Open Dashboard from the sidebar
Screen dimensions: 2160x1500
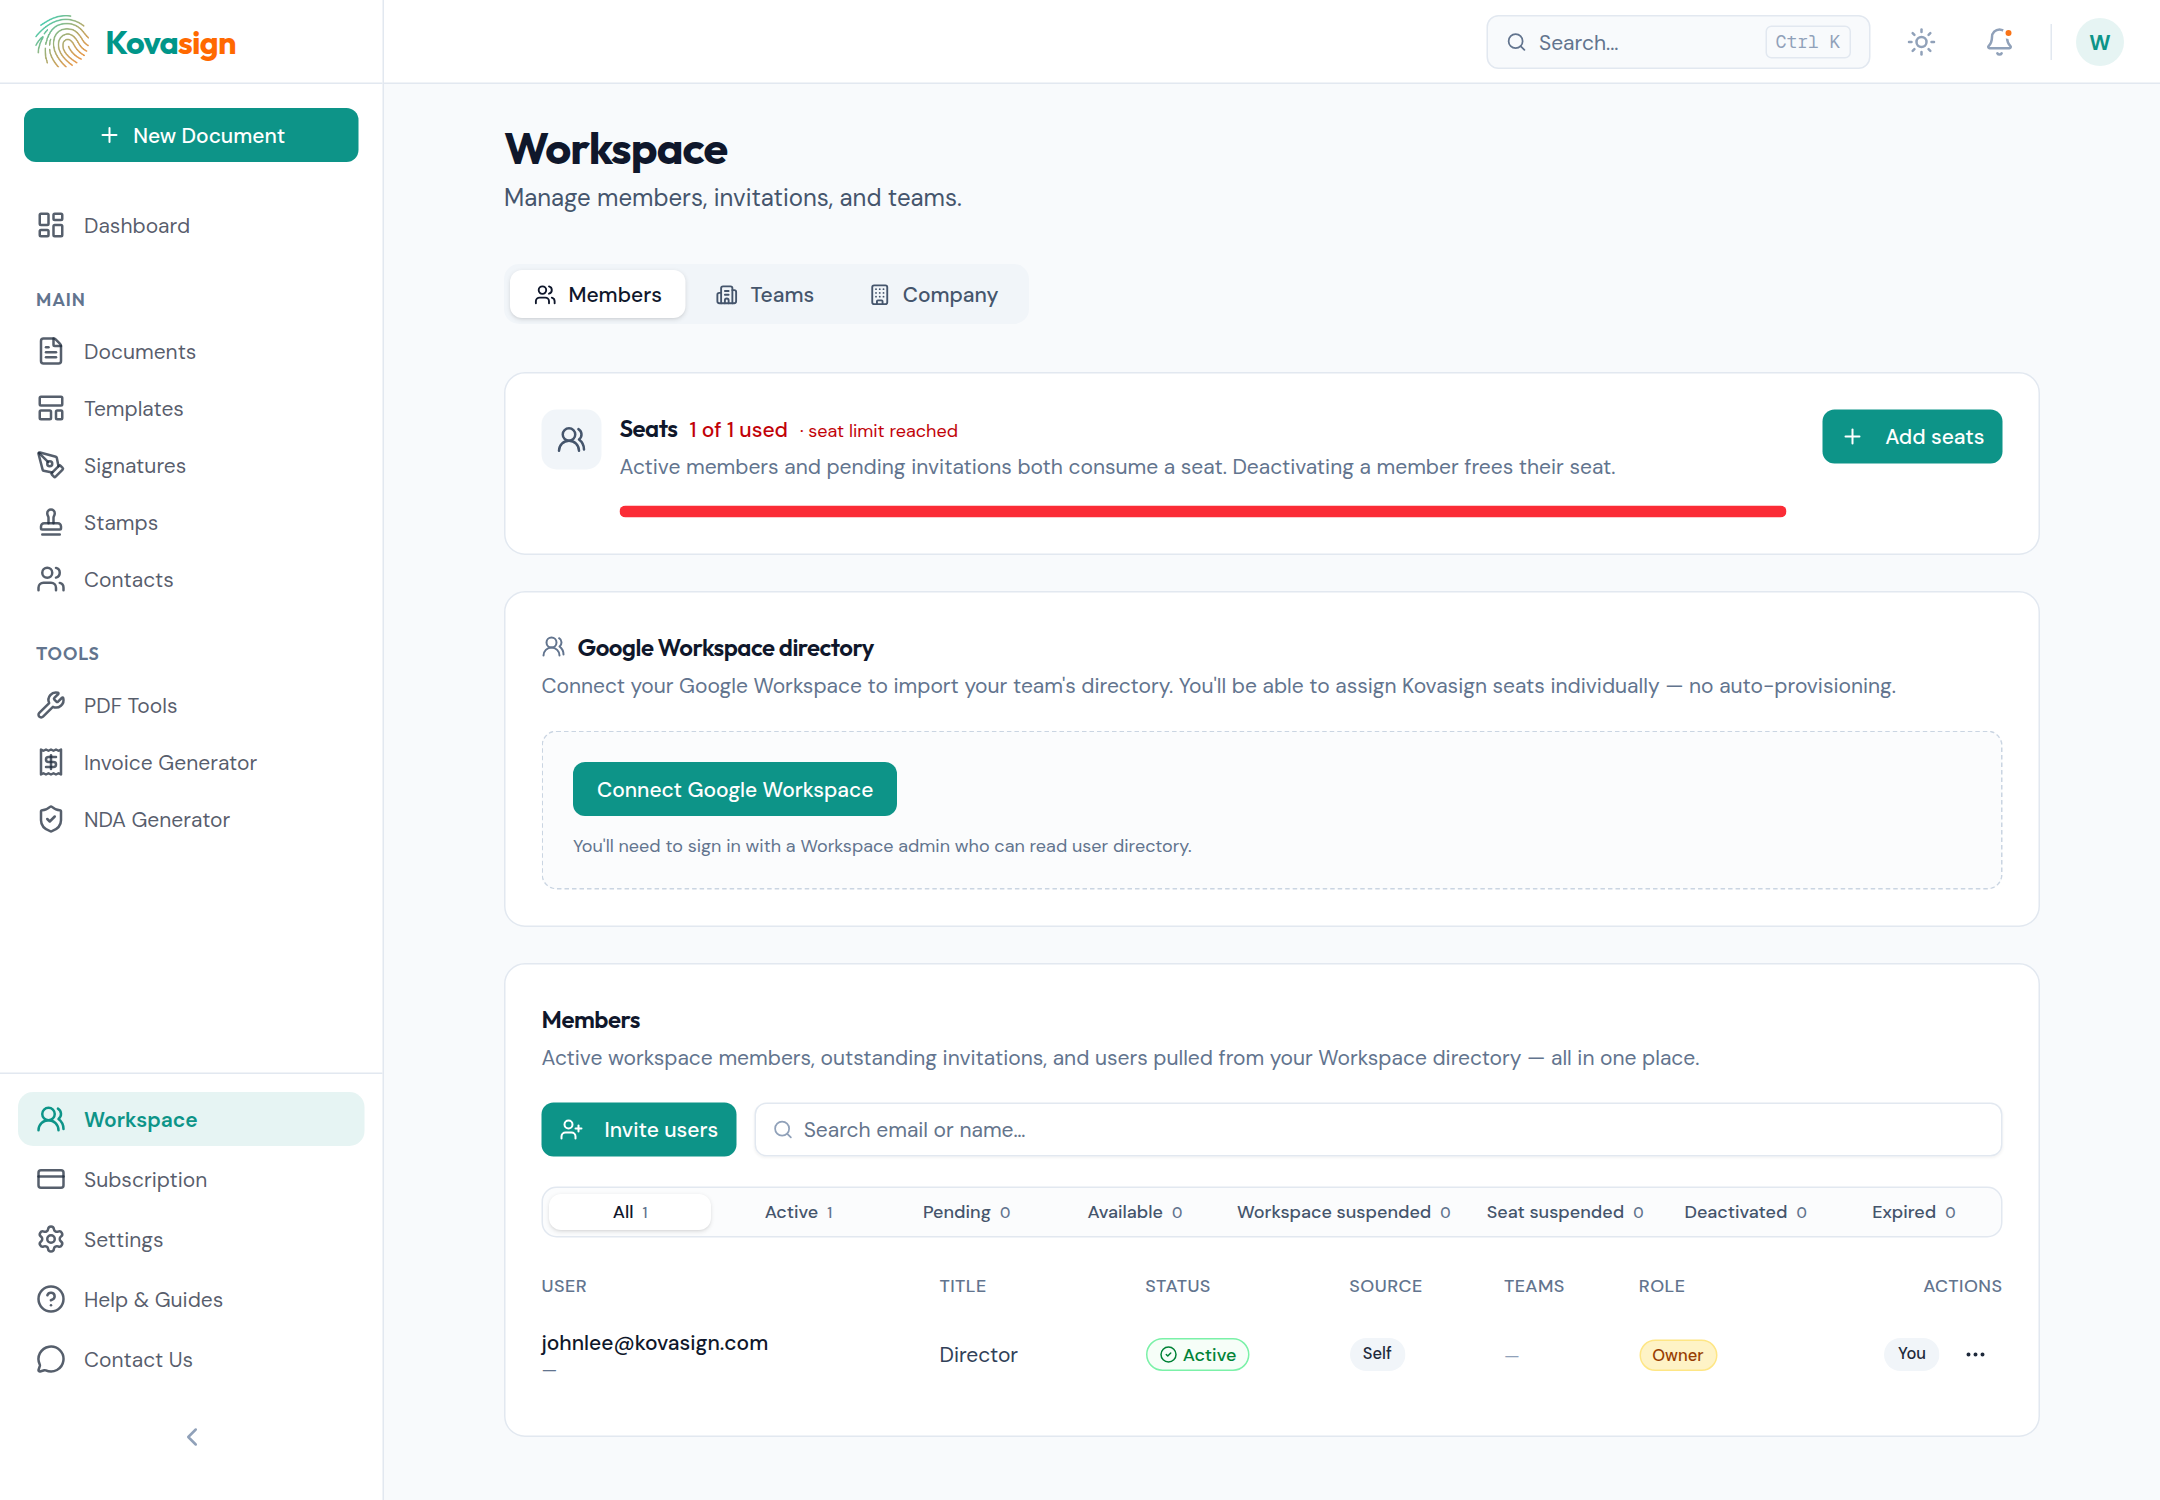pyautogui.click(x=191, y=226)
